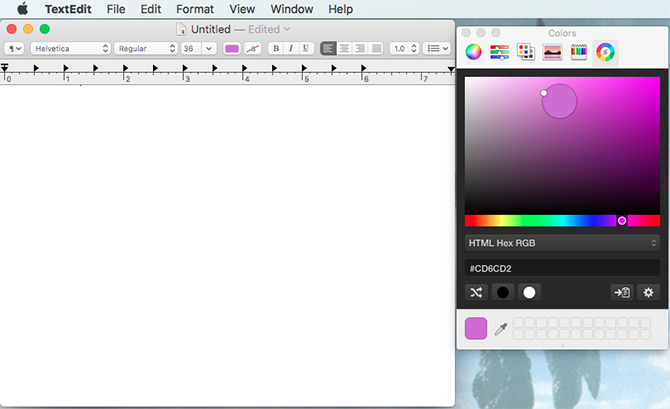Close the TextEdit document window
This screenshot has width=670, height=409.
[12, 29]
